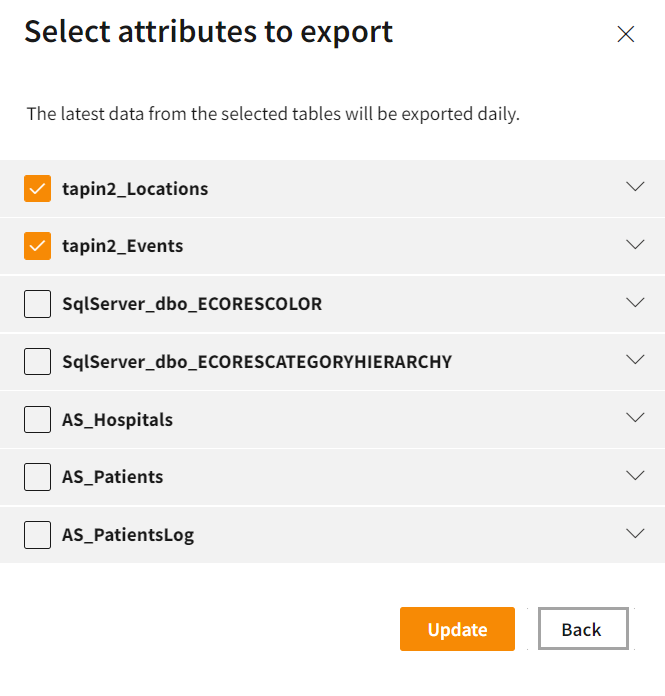This screenshot has height=696, width=665.
Task: Uncheck the tapin2_Events checkbox
Action: pos(38,246)
